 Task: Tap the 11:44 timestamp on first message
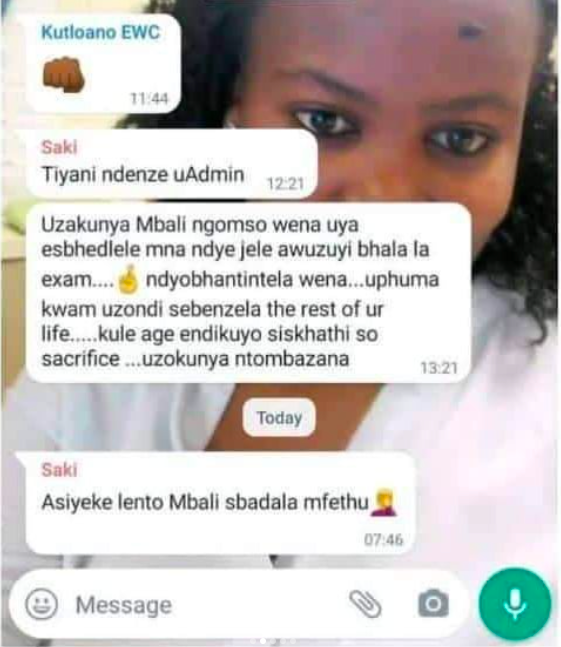[x=149, y=98]
